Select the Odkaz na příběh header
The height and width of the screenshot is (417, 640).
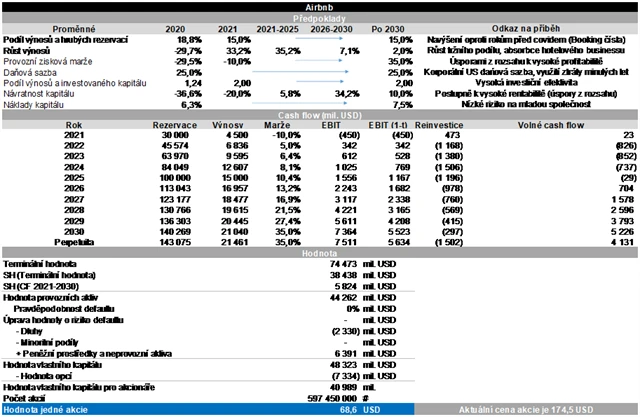526,29
